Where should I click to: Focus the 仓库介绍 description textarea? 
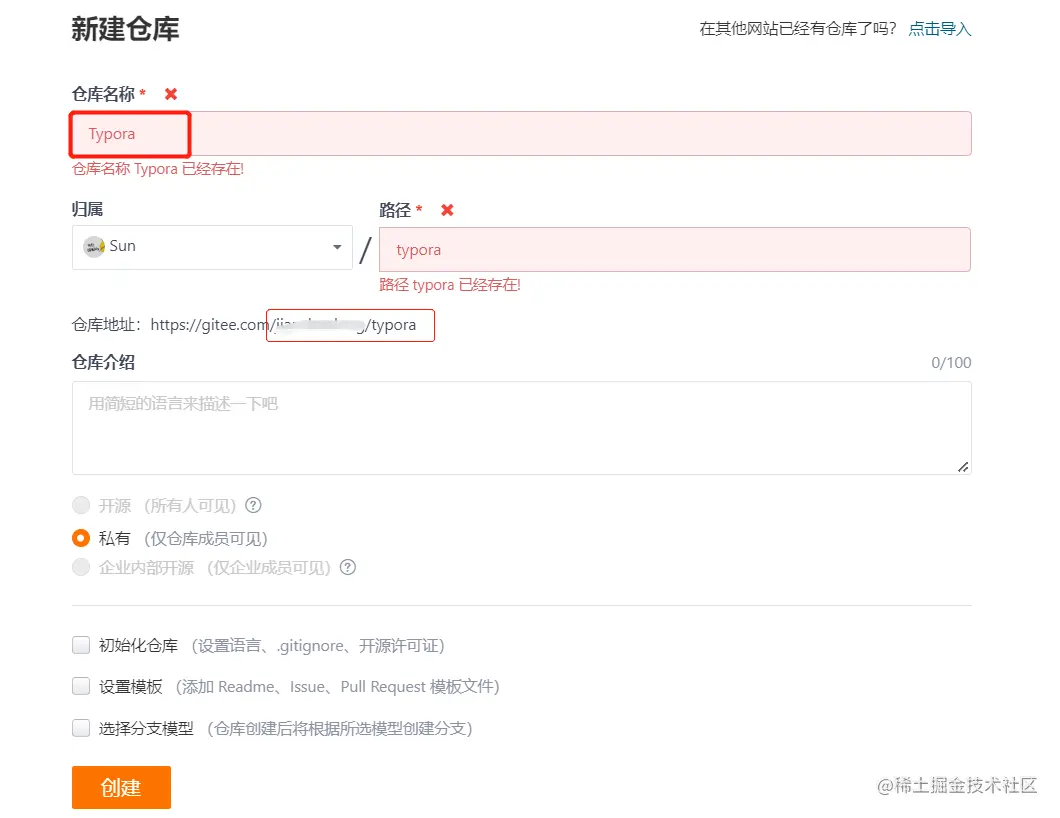pyautogui.click(x=521, y=428)
